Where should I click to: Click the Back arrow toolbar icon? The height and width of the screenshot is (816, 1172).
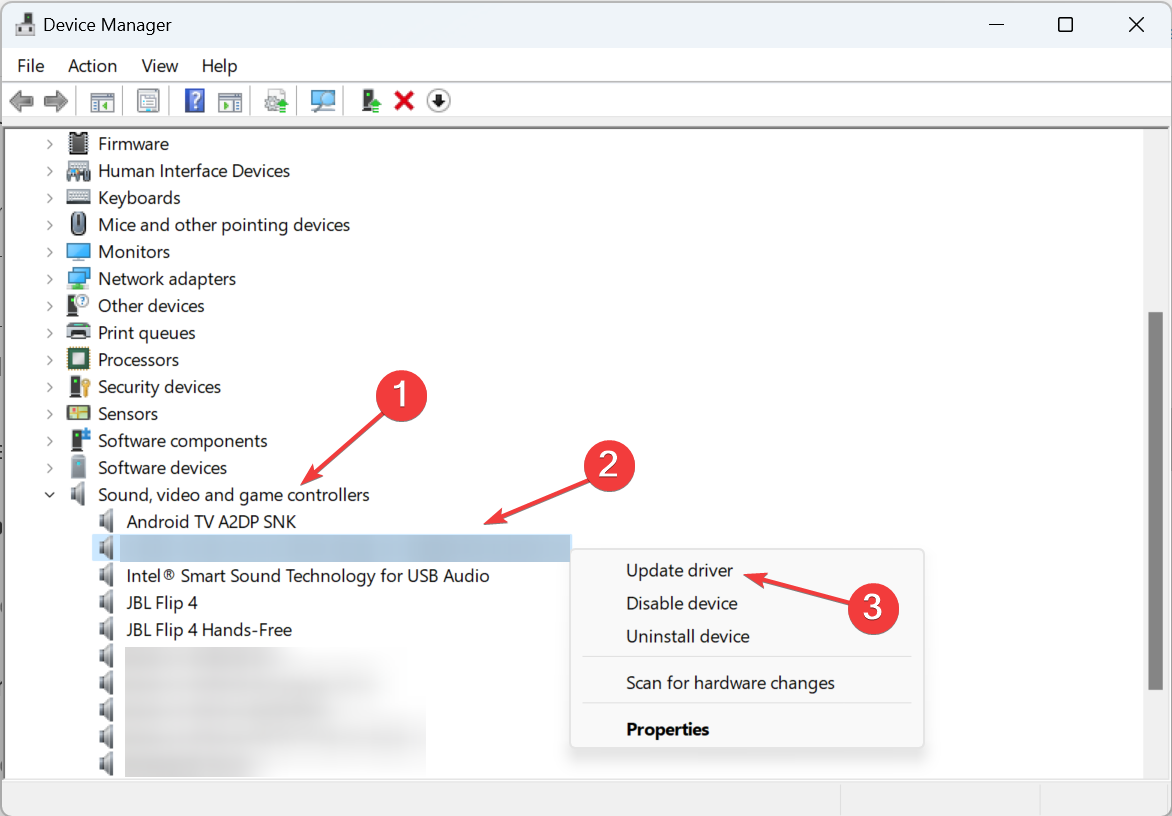tap(22, 101)
